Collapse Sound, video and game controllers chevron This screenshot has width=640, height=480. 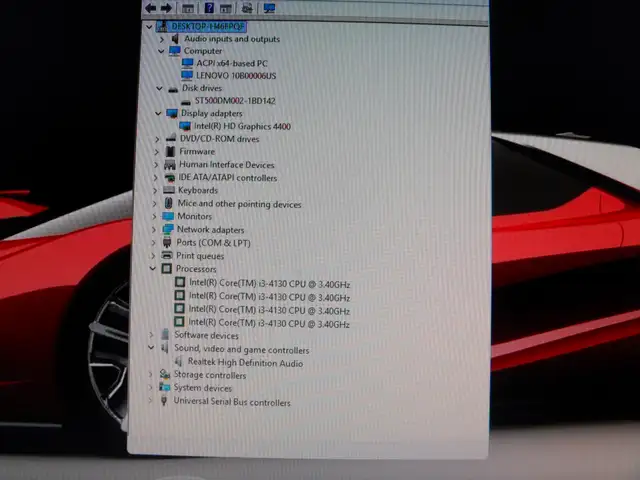(151, 348)
